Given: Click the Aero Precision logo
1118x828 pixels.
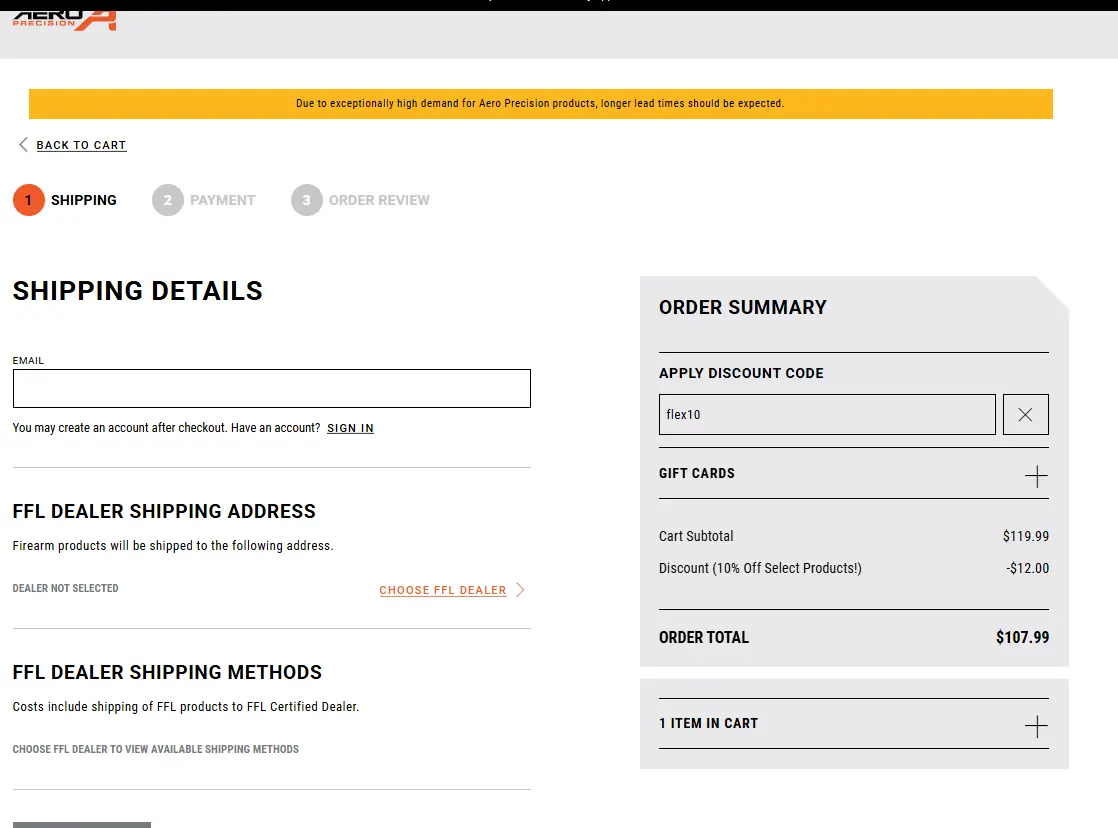Looking at the screenshot, I should coord(65,20).
